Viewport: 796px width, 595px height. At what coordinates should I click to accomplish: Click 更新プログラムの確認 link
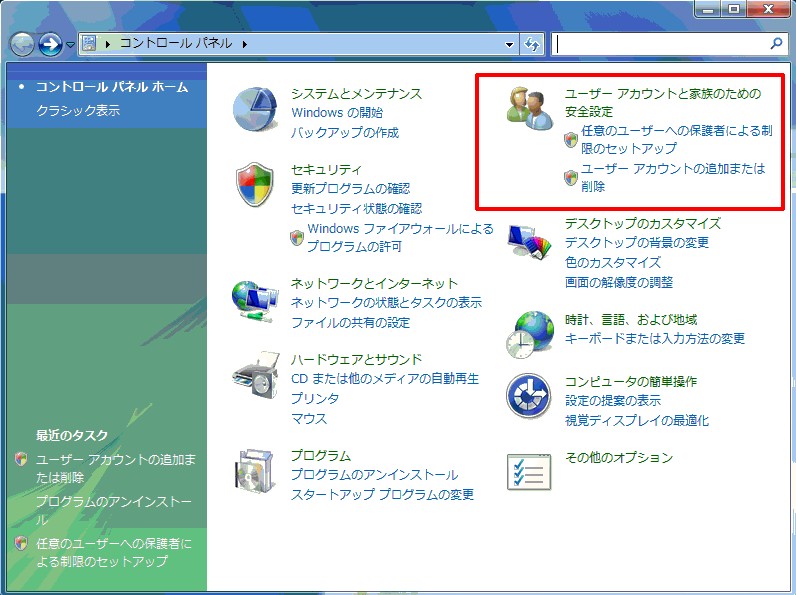pos(350,188)
